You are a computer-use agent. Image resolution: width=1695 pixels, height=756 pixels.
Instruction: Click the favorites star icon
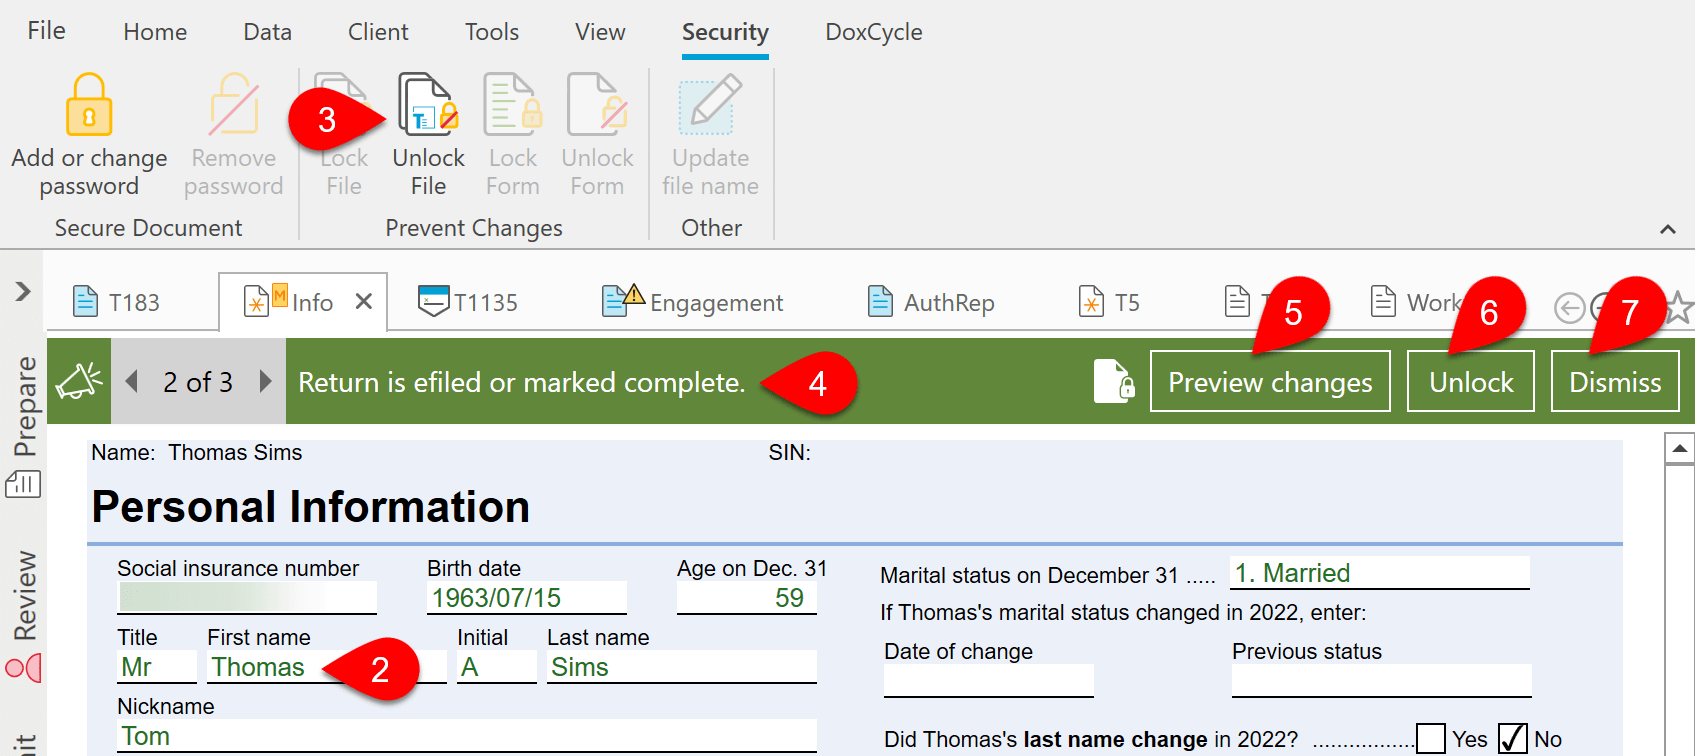point(1680,308)
